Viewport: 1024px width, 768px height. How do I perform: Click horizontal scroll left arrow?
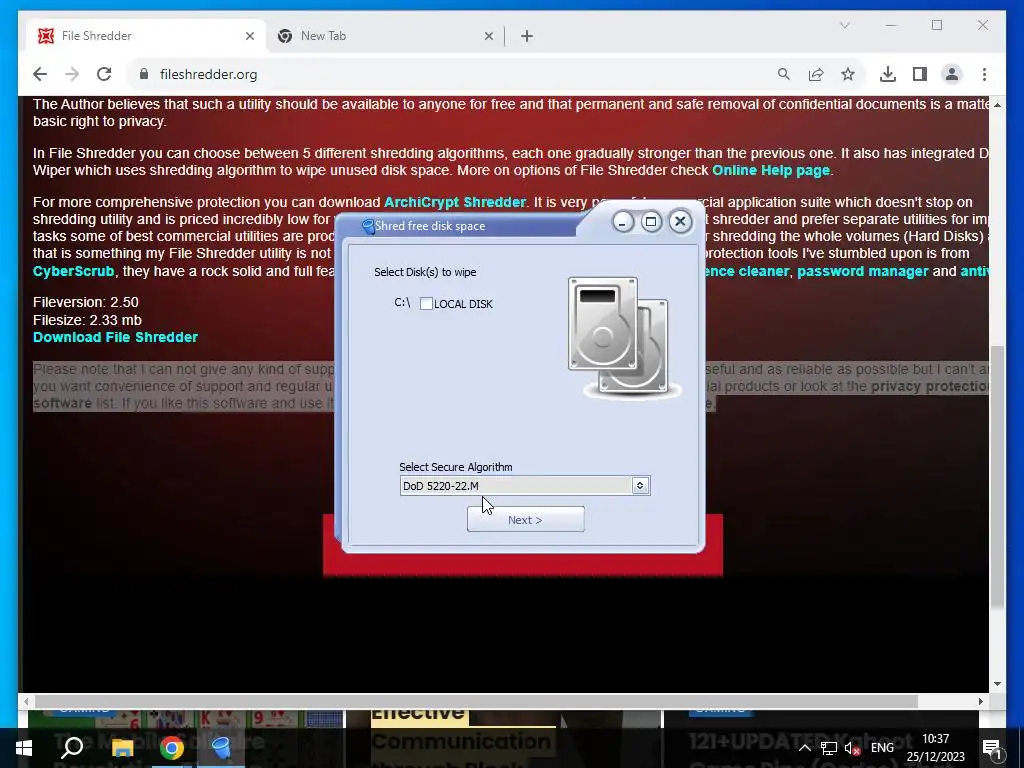point(26,701)
